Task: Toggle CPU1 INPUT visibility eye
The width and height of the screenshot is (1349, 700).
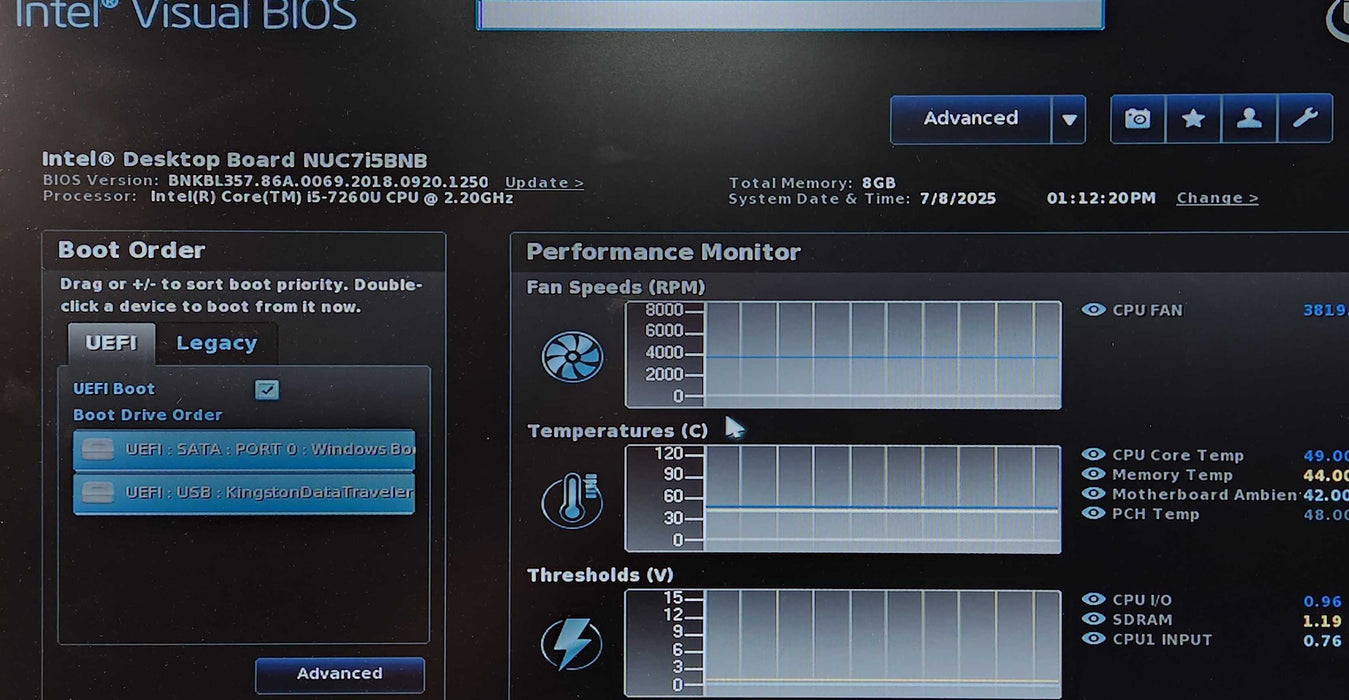Action: pyautogui.click(x=1094, y=638)
